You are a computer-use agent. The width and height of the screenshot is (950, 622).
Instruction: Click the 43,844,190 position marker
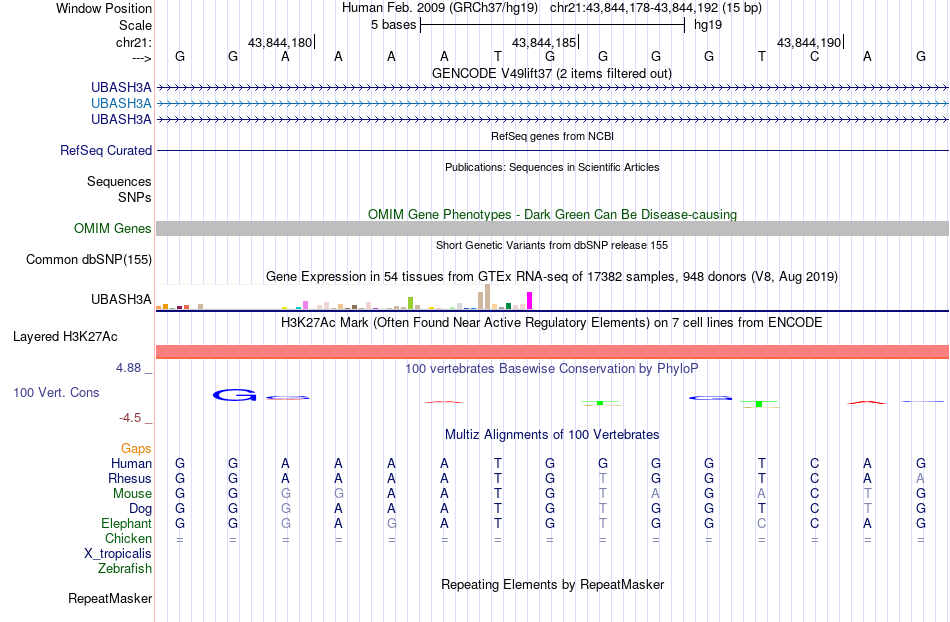tap(809, 42)
